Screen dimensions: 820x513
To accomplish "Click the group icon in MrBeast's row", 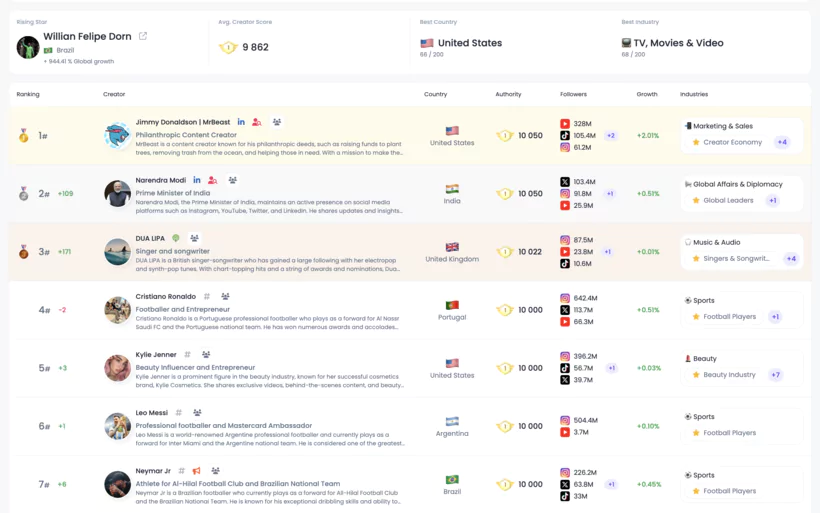I will (x=277, y=122).
